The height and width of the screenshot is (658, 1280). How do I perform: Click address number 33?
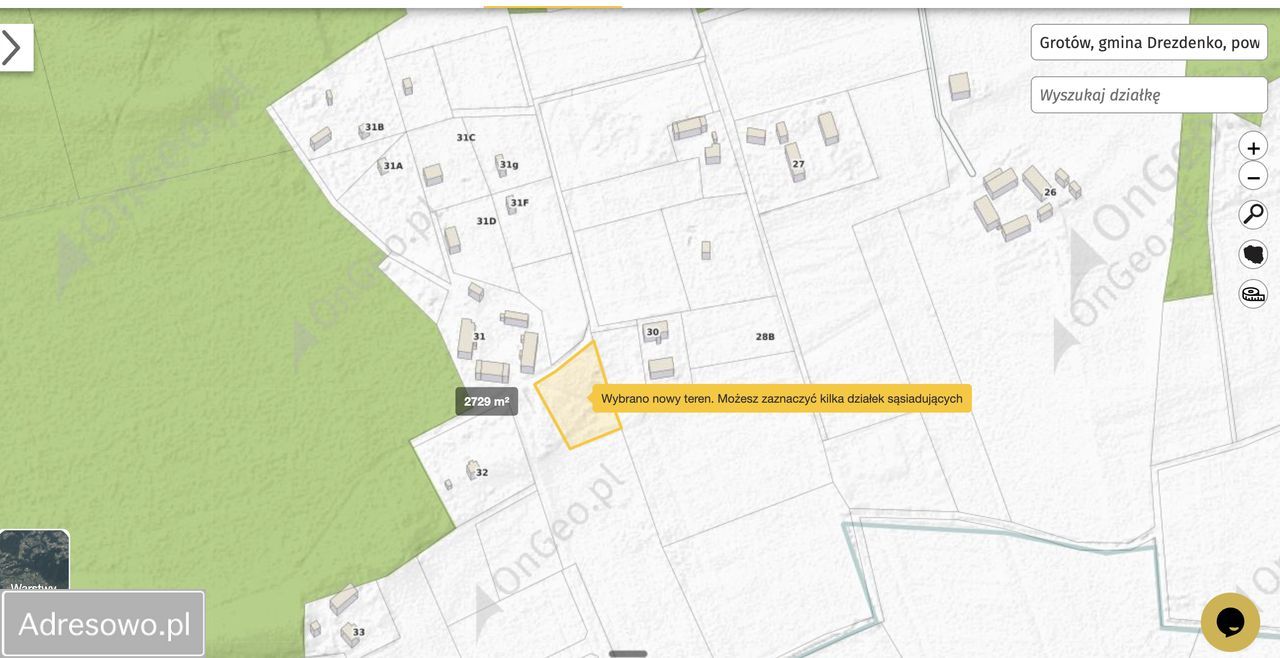[x=359, y=632]
